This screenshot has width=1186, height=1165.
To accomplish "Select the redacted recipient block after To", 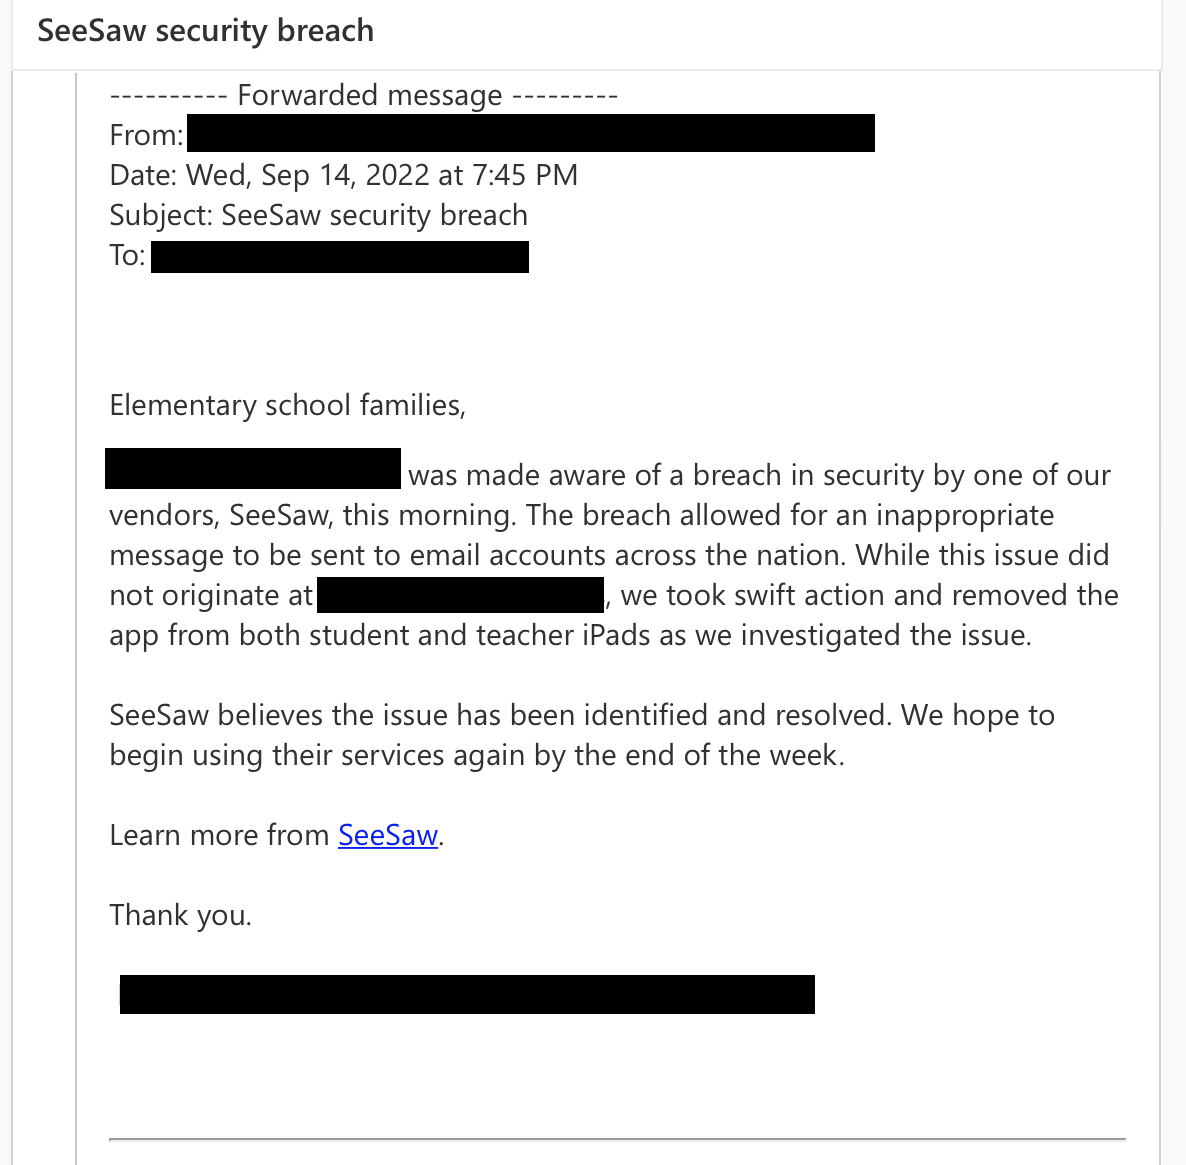I will coord(340,256).
